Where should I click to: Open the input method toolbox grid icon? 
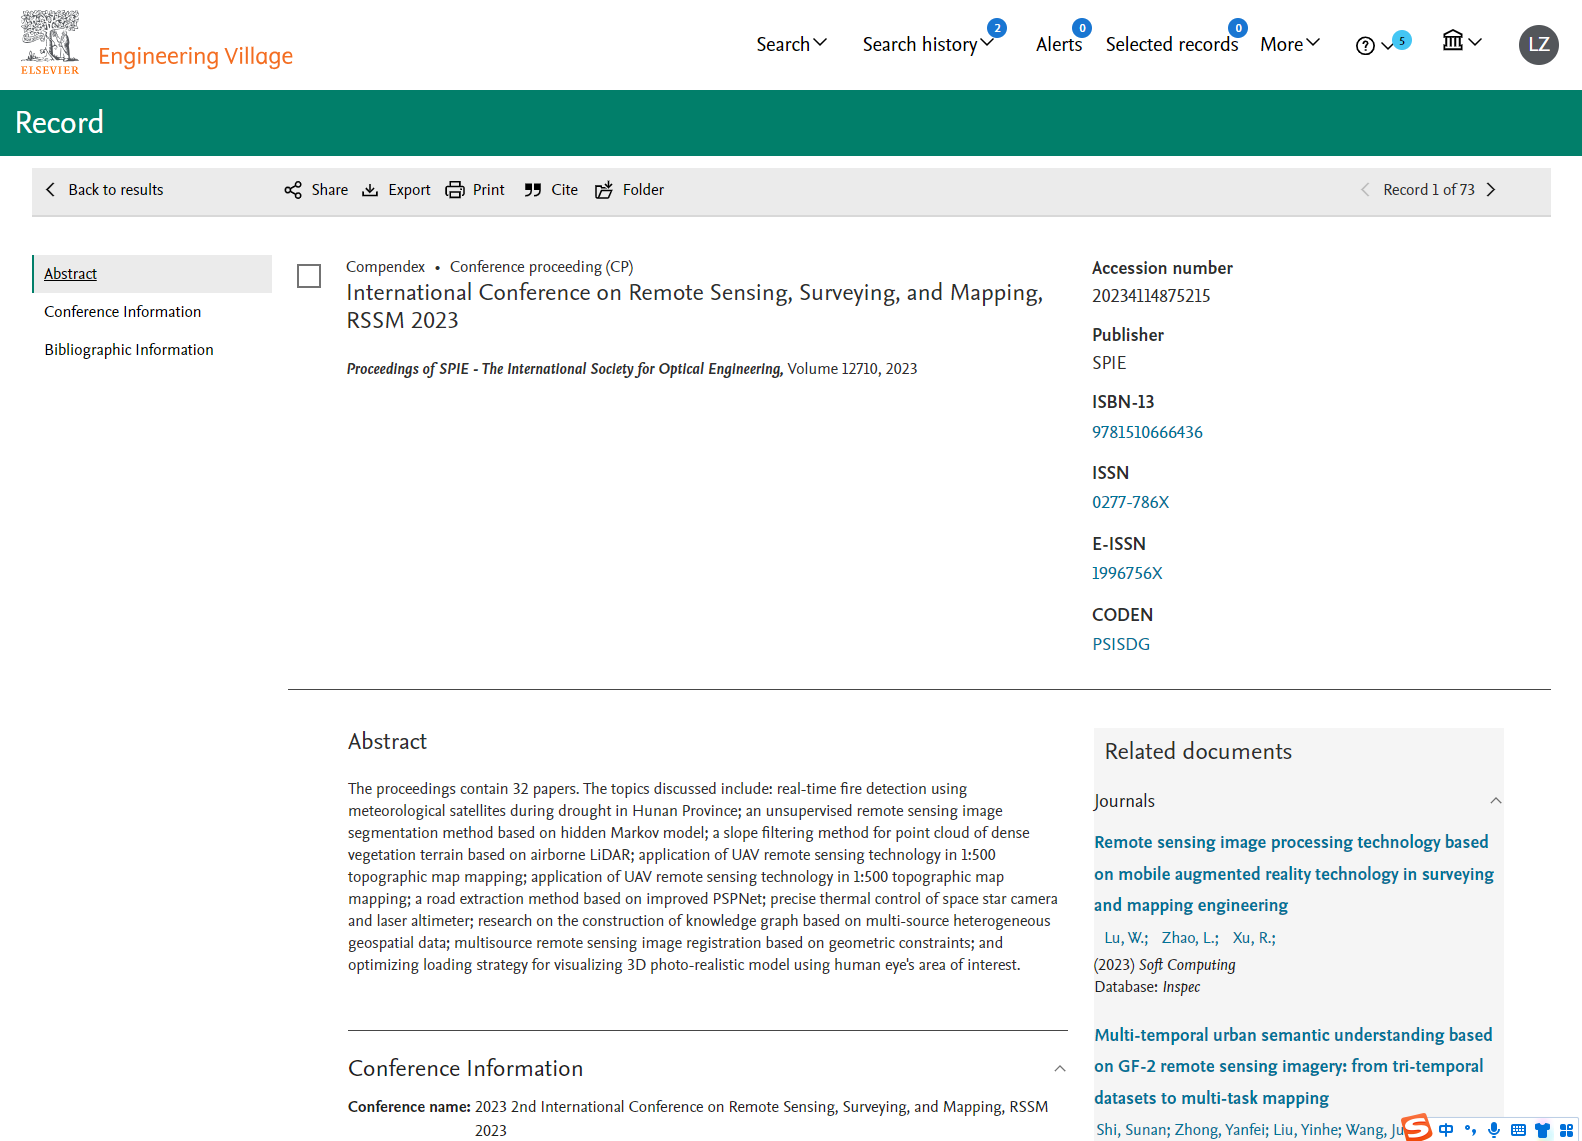click(1566, 1130)
